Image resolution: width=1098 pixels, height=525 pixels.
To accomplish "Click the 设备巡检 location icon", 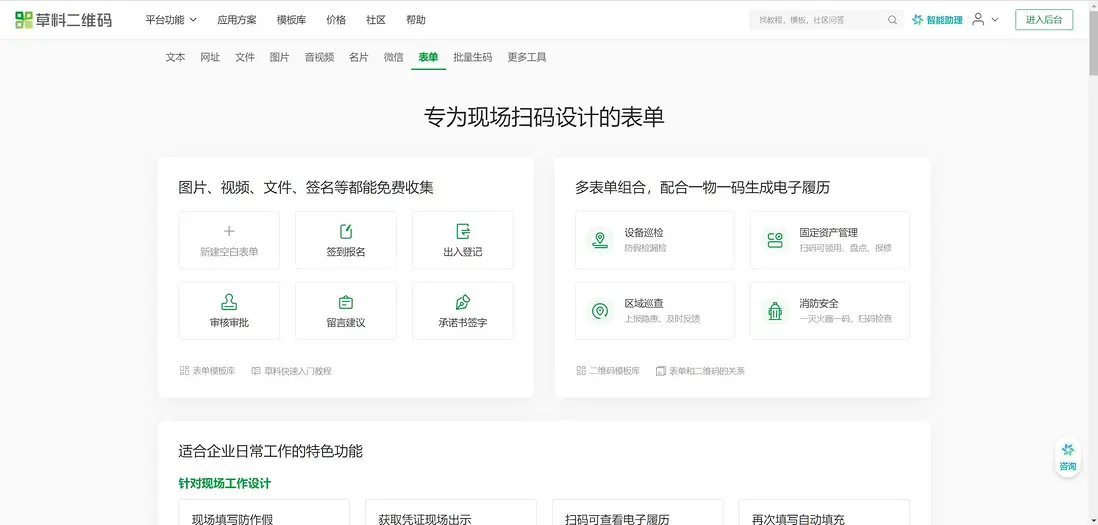I will 599,240.
